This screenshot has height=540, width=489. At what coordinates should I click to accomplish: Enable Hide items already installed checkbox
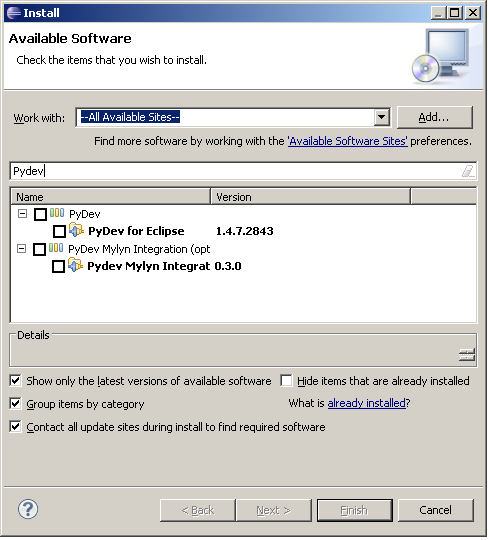[x=286, y=381]
